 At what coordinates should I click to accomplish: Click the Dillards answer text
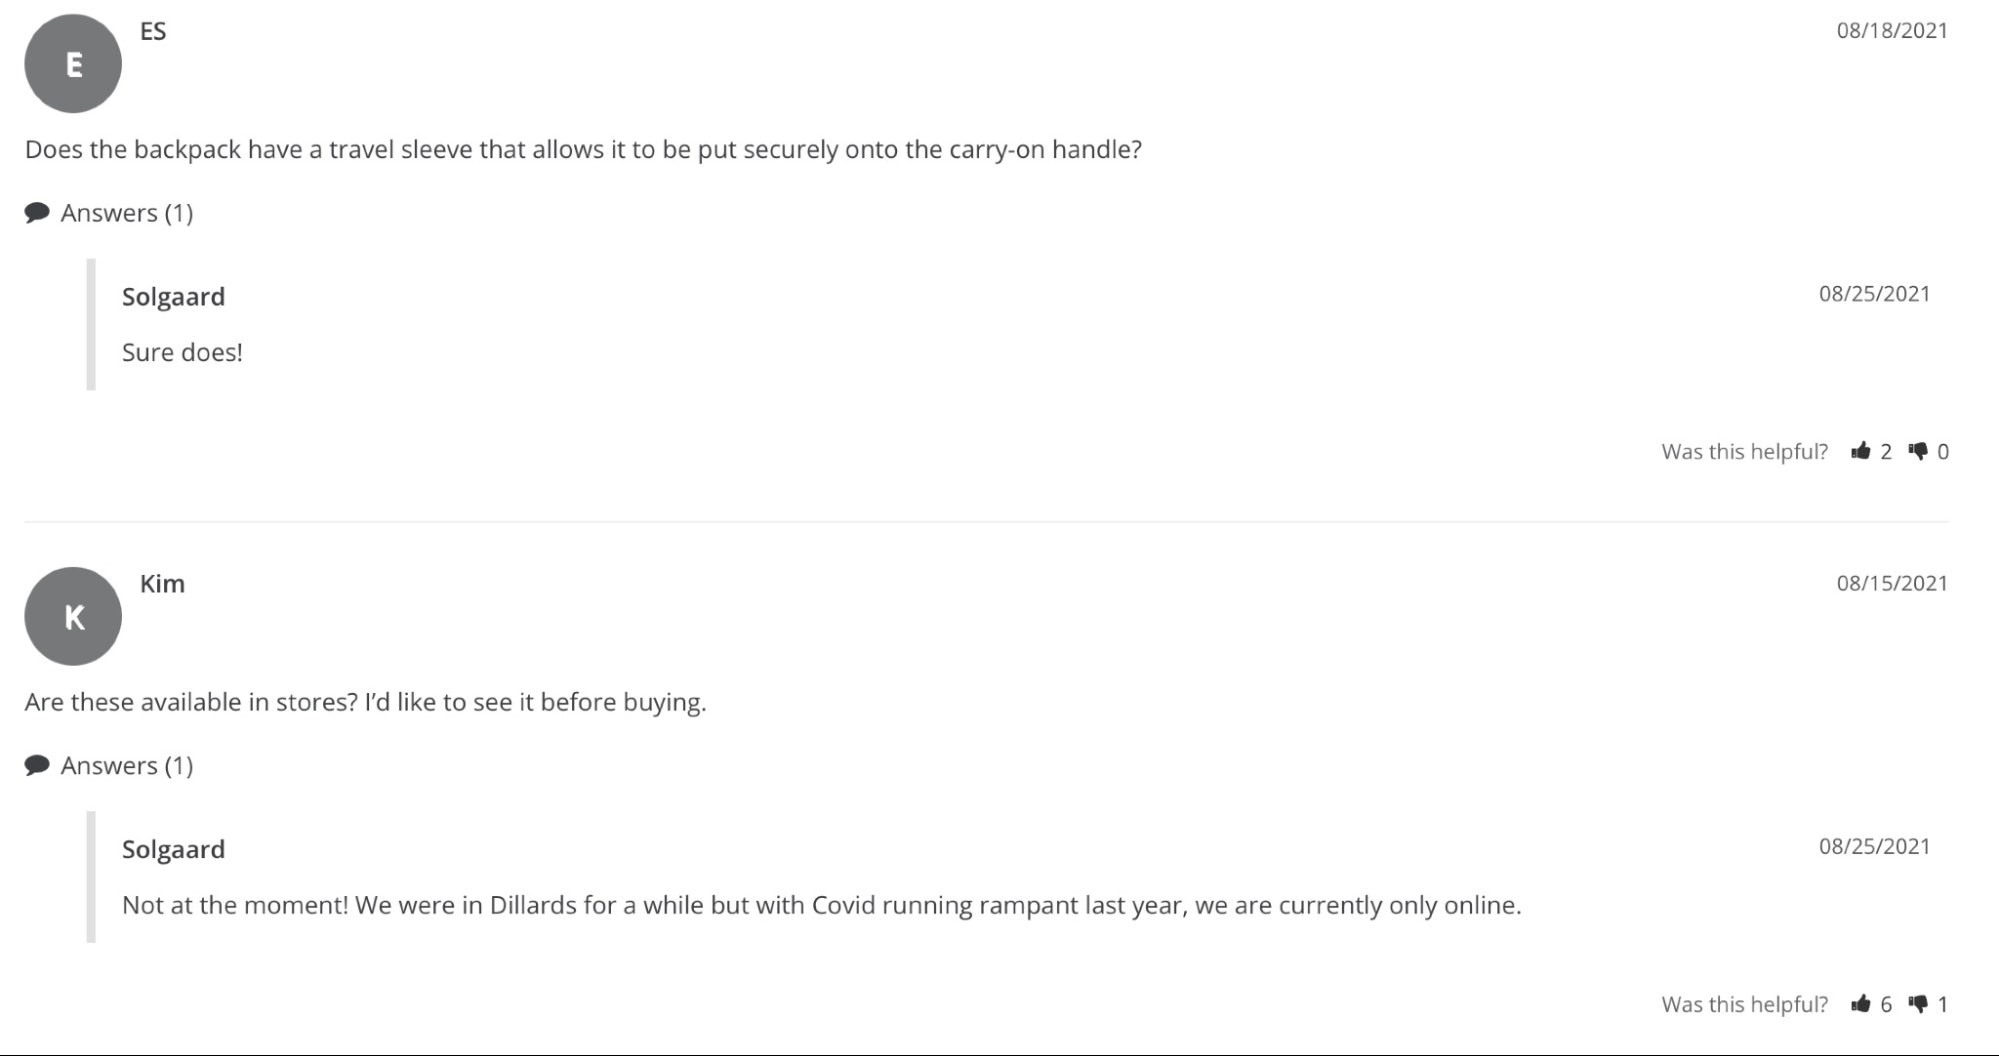pyautogui.click(x=821, y=906)
